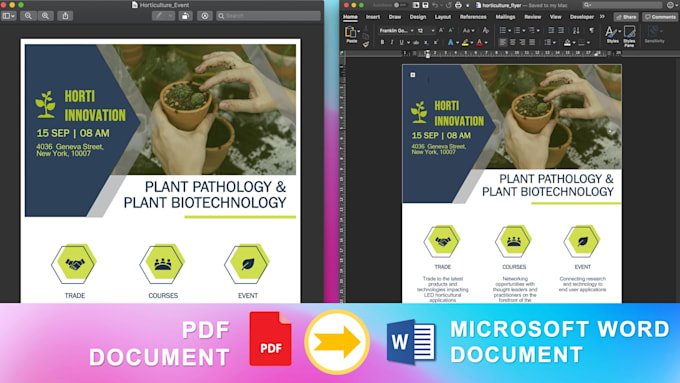
Task: Increase font size with larger A
Action: [x=441, y=30]
